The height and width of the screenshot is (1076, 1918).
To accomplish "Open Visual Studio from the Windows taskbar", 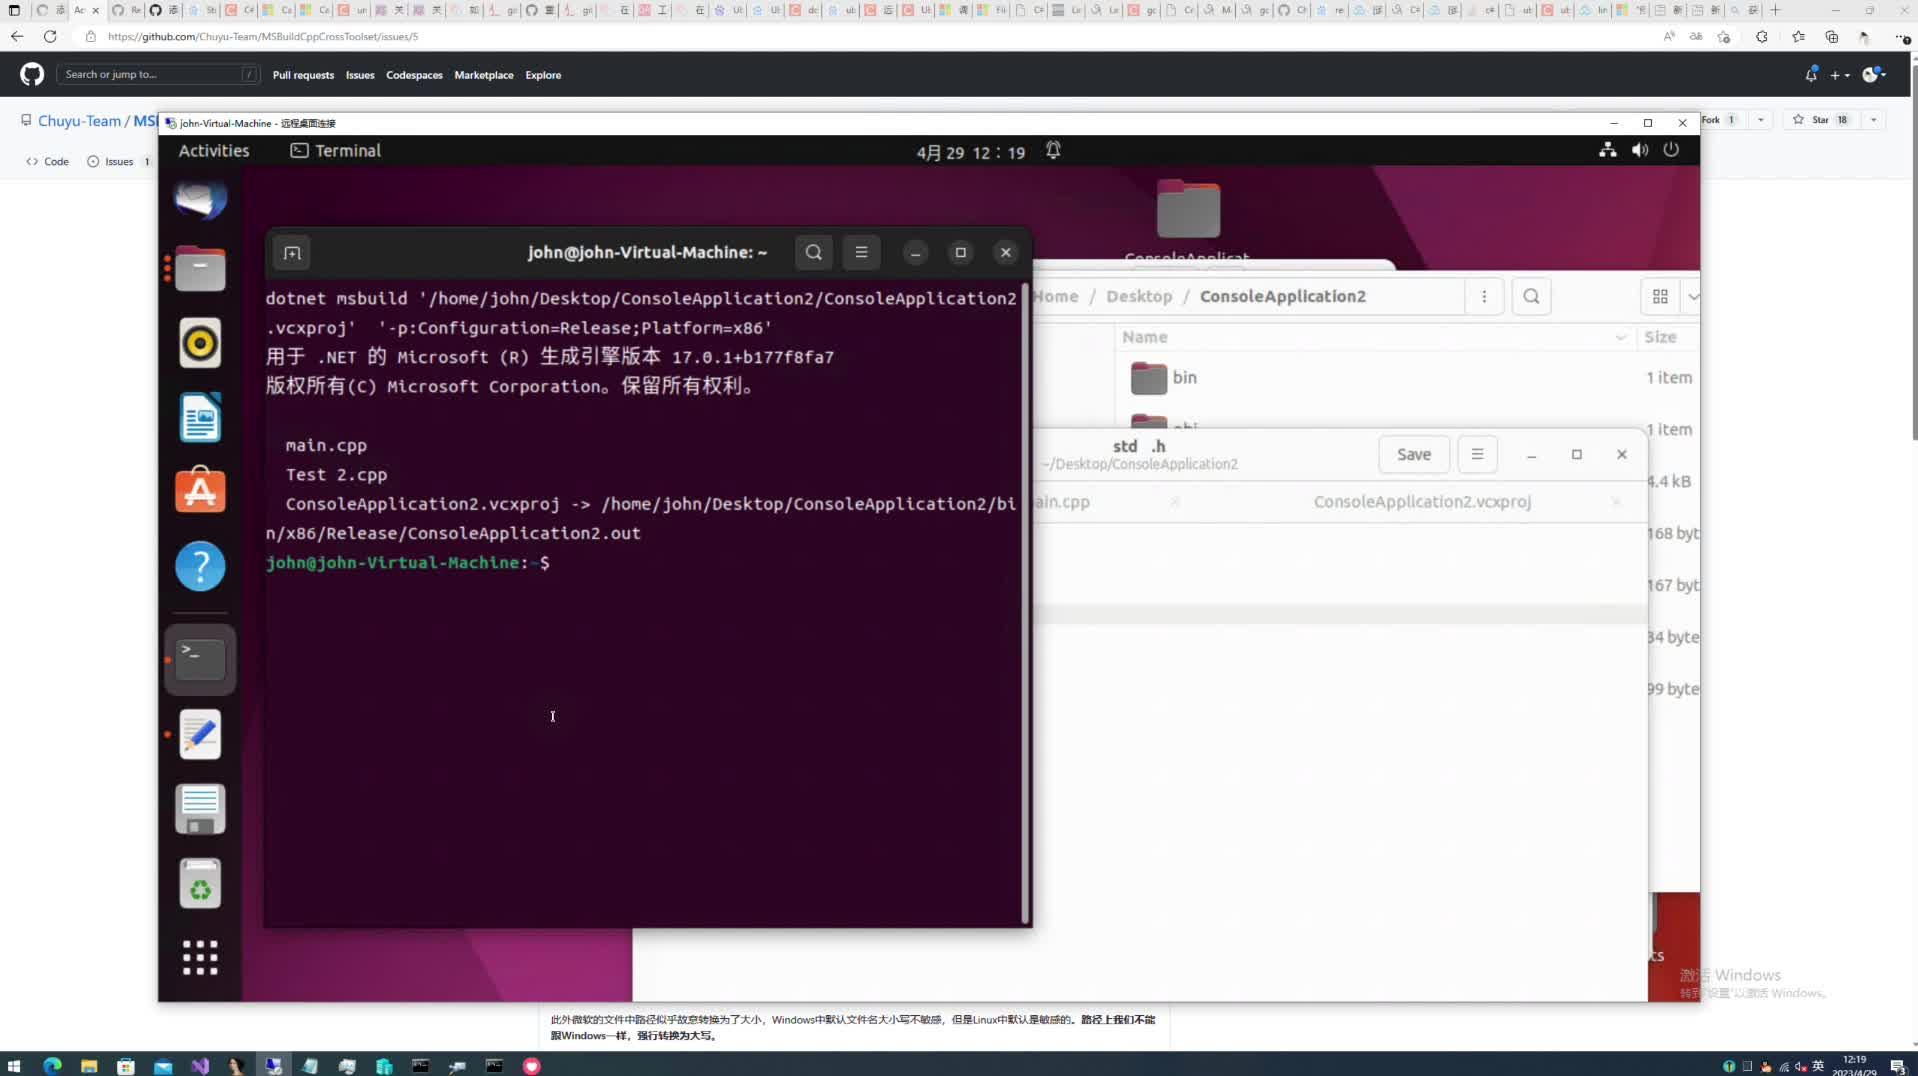I will coord(200,1066).
